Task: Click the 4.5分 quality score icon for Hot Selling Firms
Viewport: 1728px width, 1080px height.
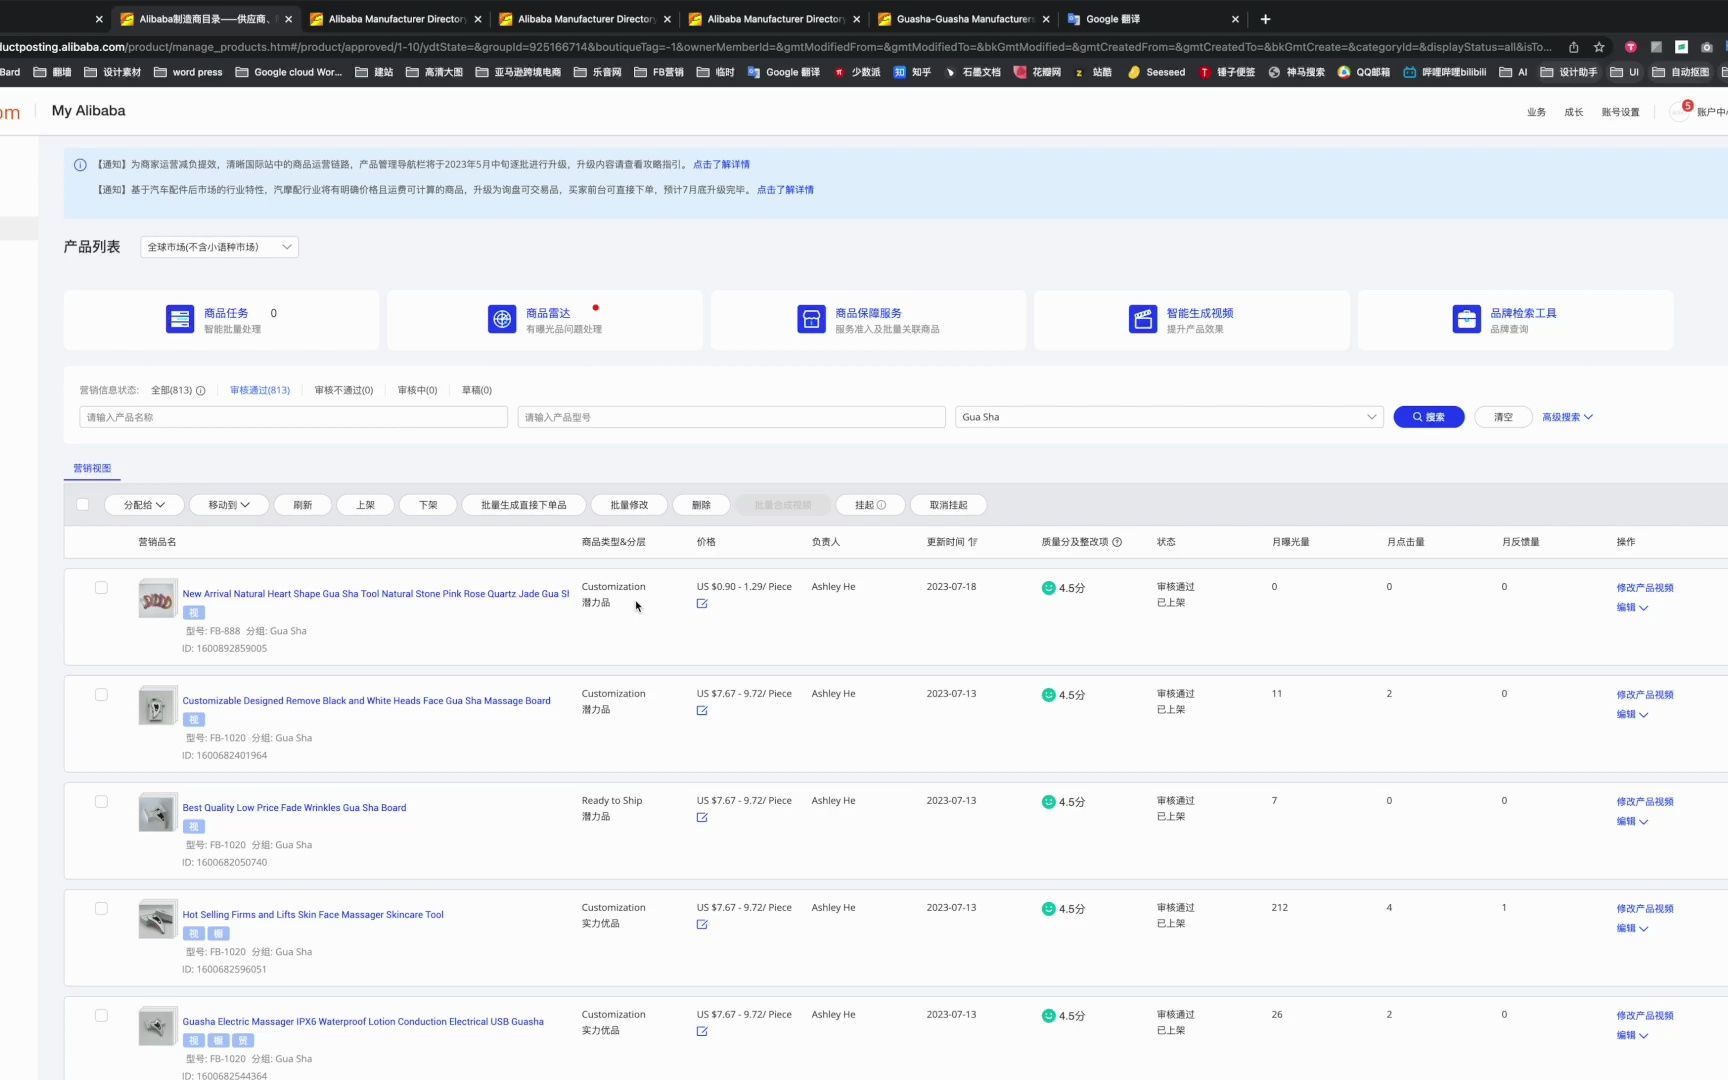Action: (x=1048, y=909)
